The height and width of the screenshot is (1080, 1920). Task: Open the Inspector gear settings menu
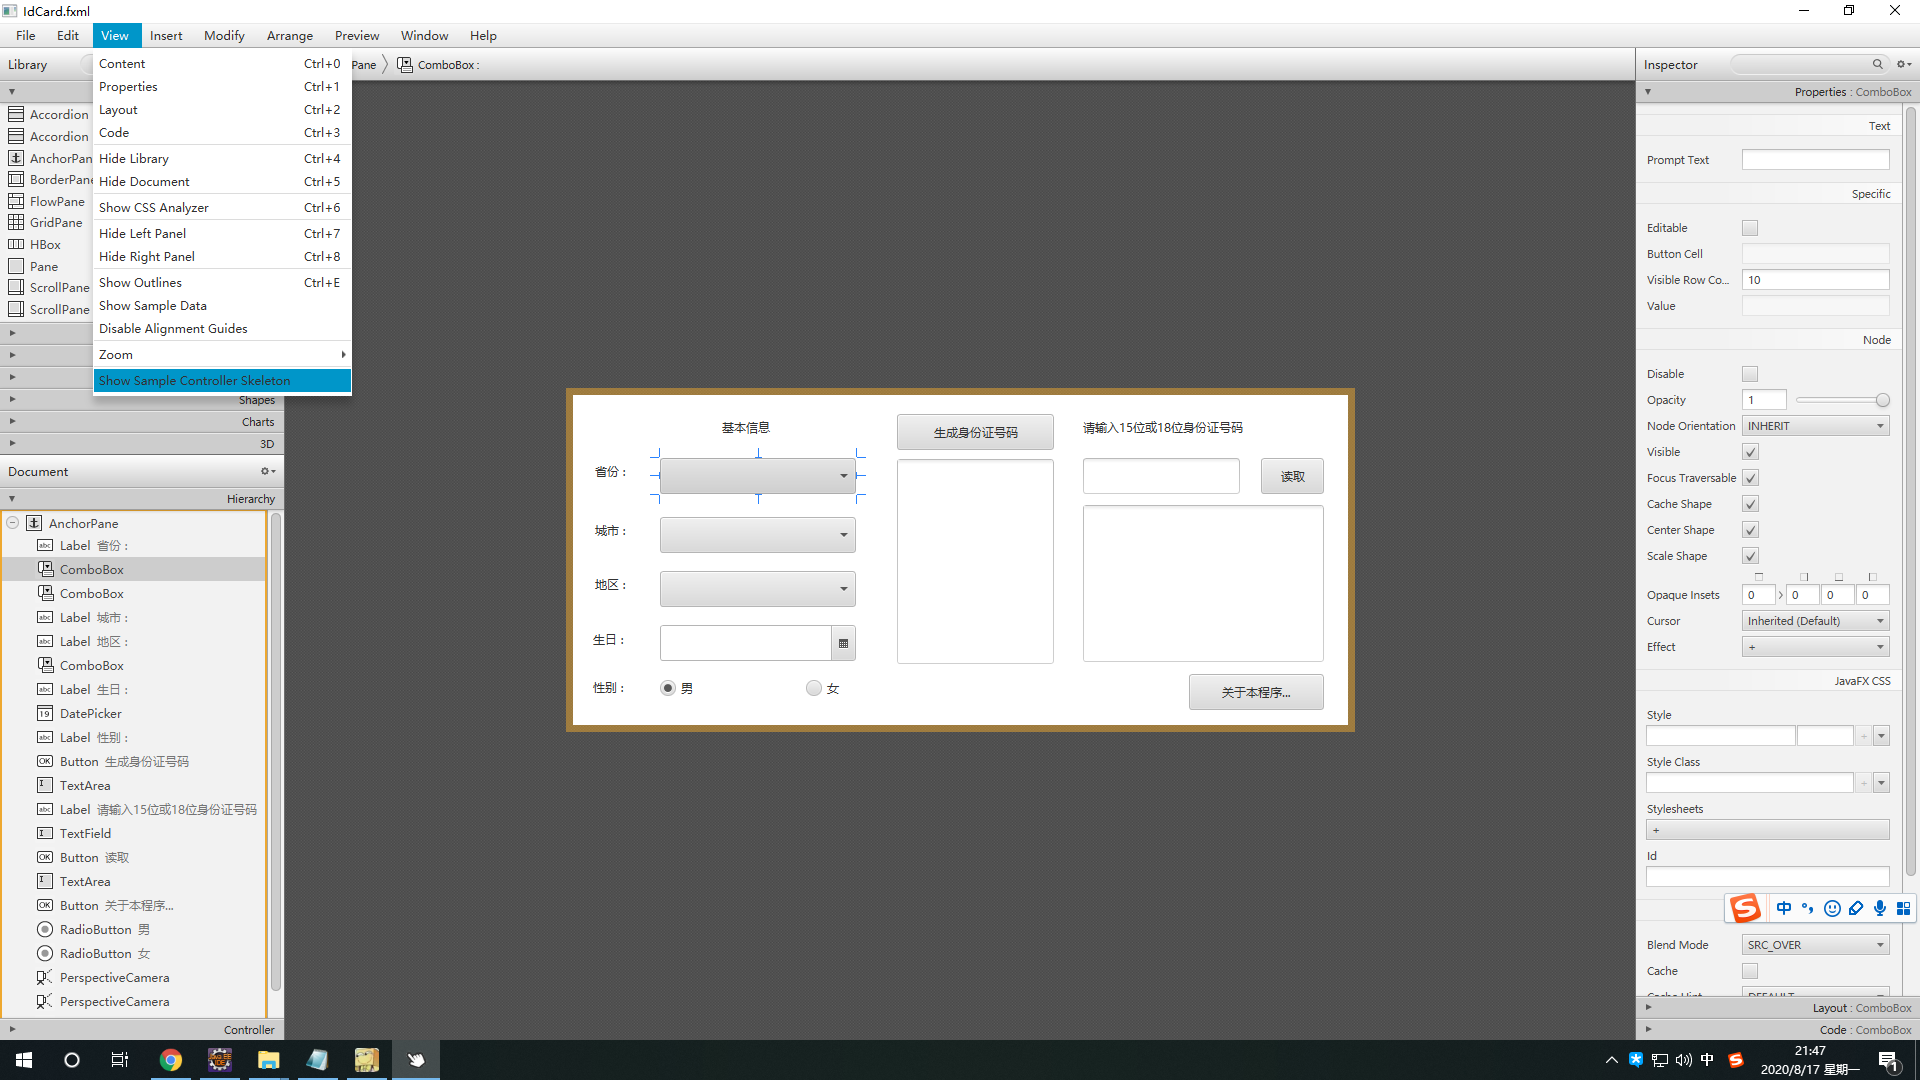pyautogui.click(x=1903, y=64)
